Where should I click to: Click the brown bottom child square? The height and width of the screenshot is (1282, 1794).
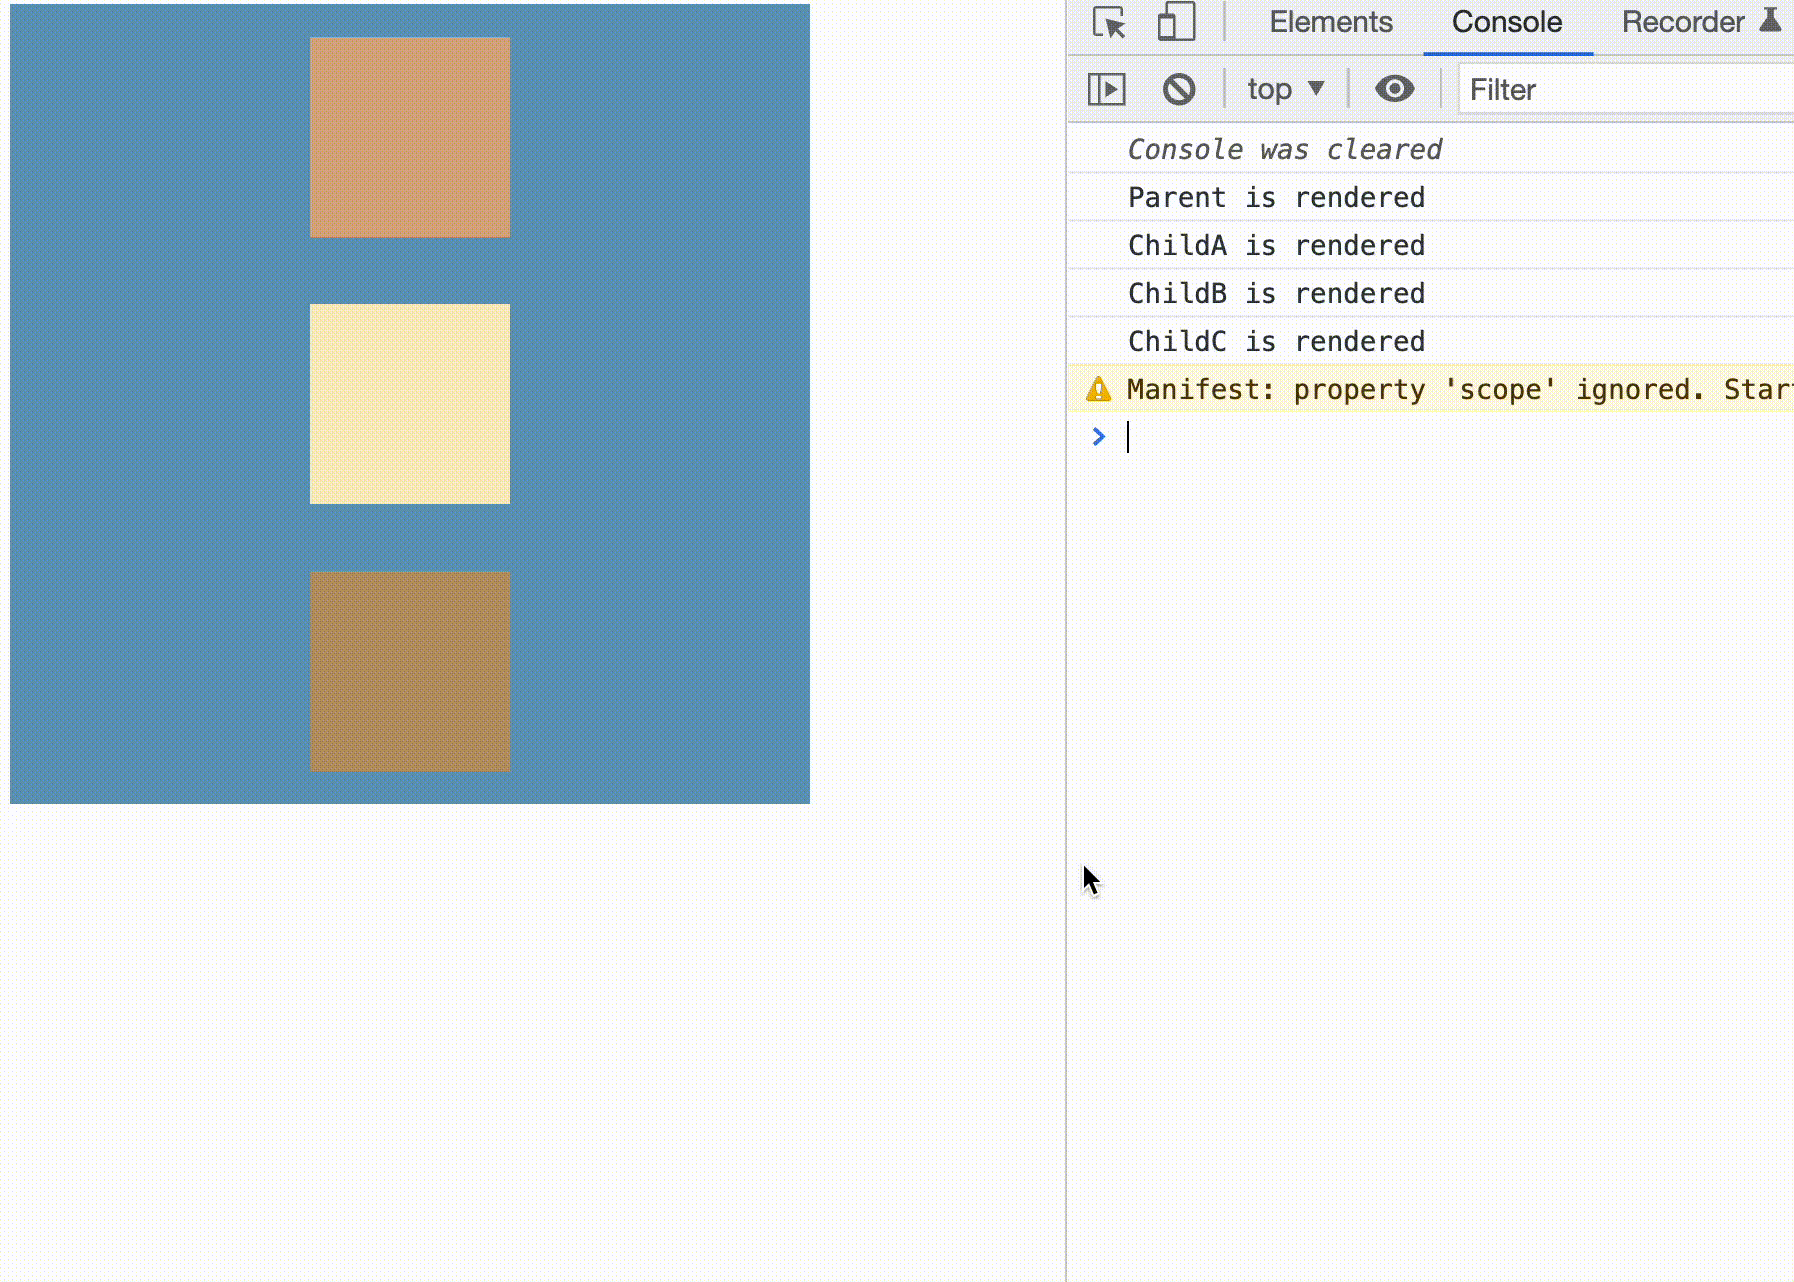[x=410, y=671]
